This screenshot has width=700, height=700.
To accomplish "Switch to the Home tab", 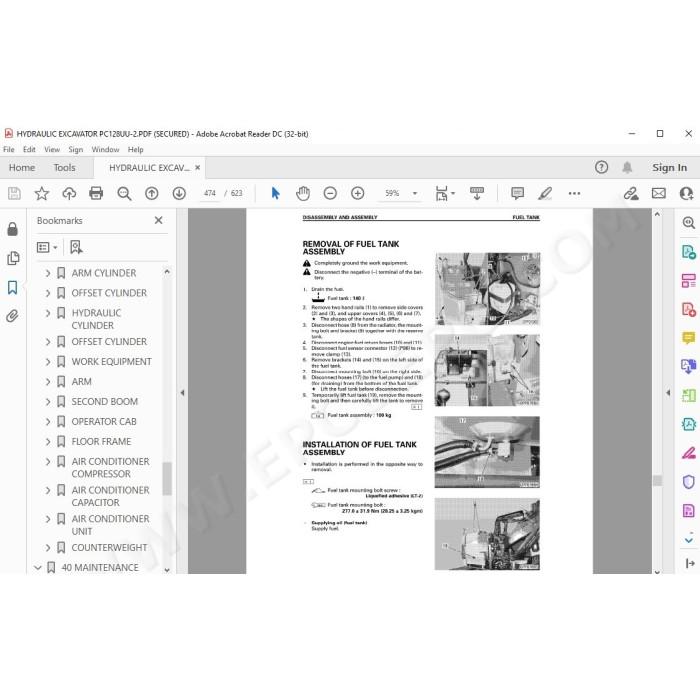I will click(22, 167).
